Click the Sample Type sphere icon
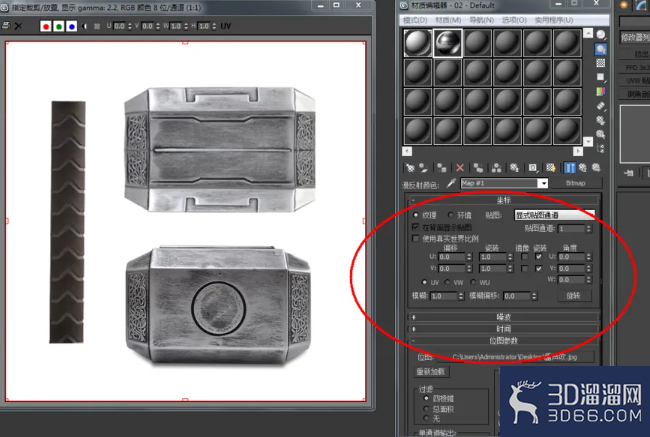 click(x=601, y=34)
